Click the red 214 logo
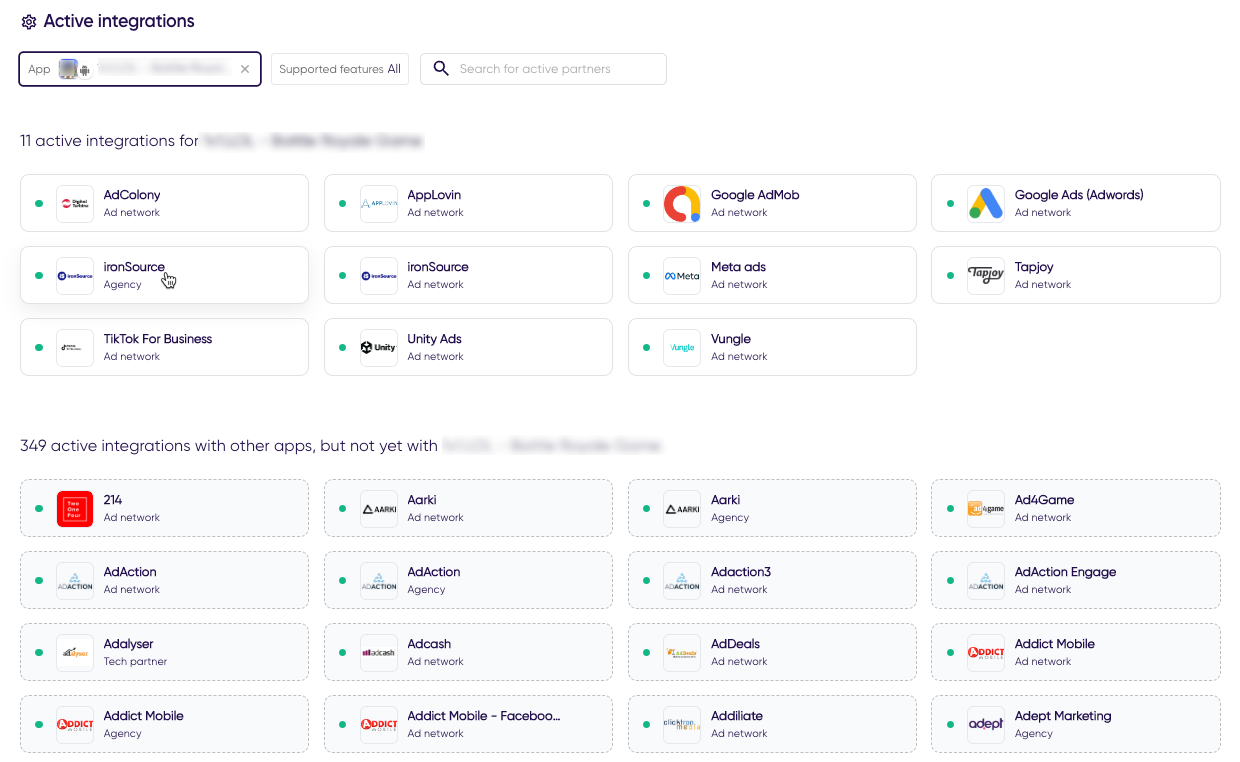The width and height of the screenshot is (1240, 762). click(x=75, y=508)
